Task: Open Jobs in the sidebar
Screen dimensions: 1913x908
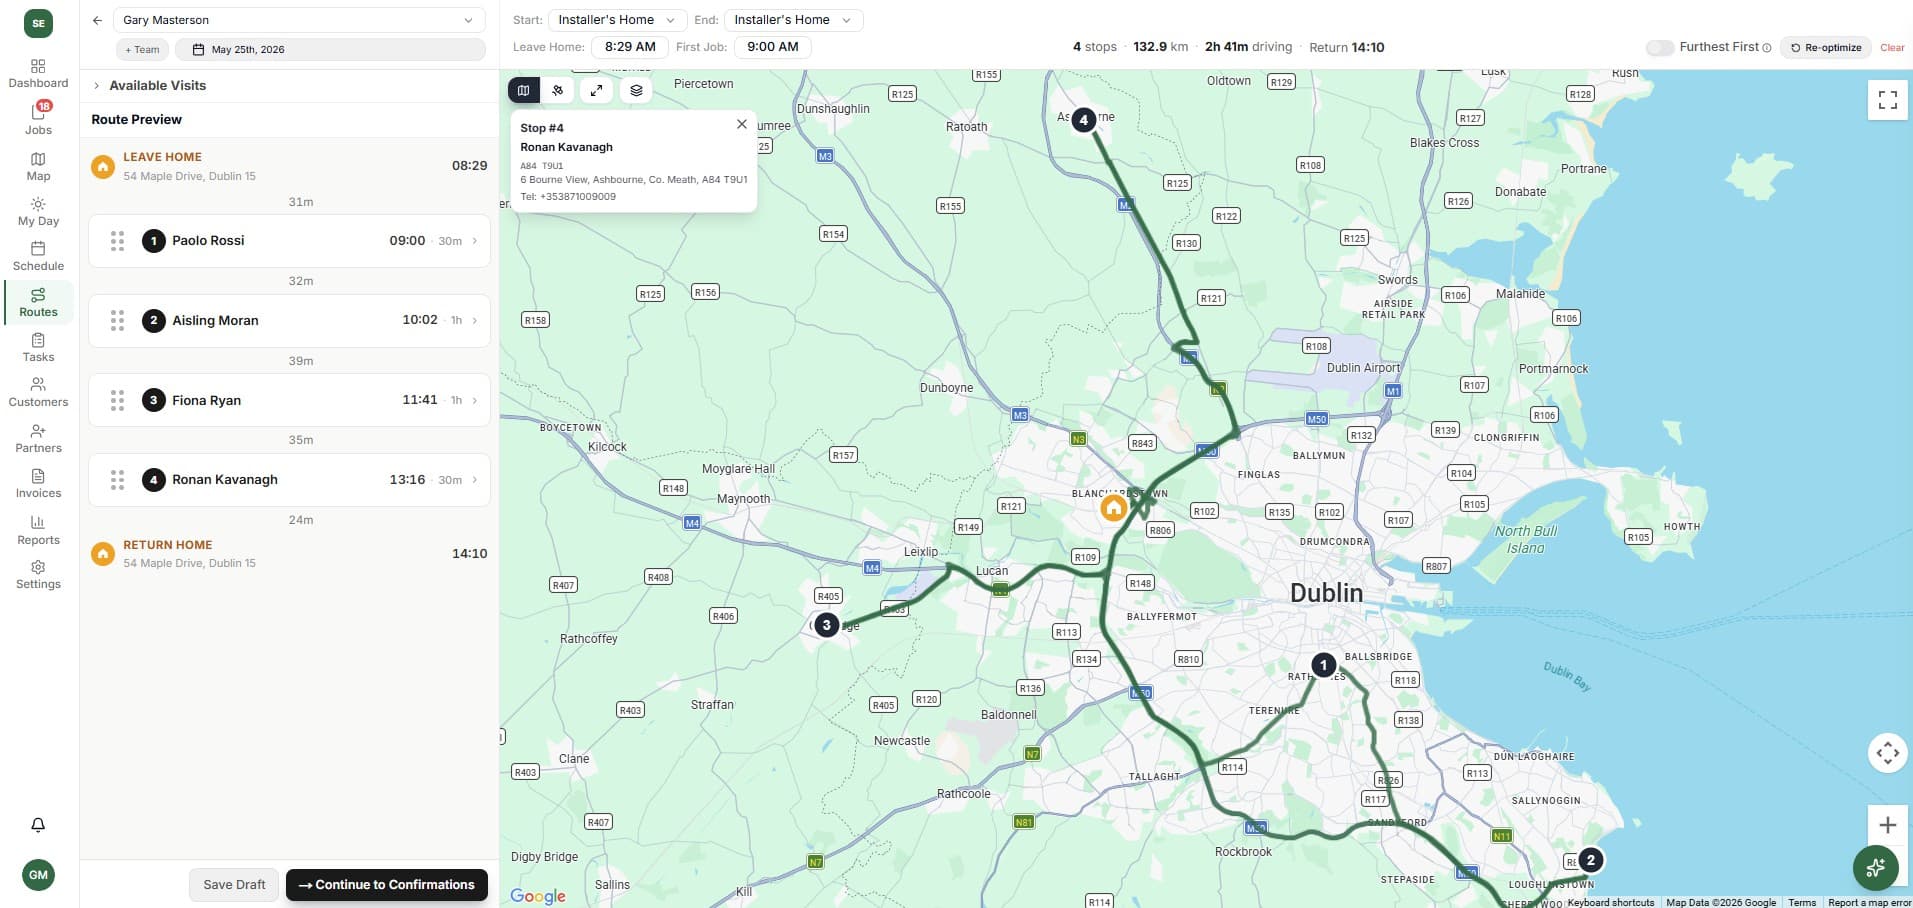Action: (x=38, y=118)
